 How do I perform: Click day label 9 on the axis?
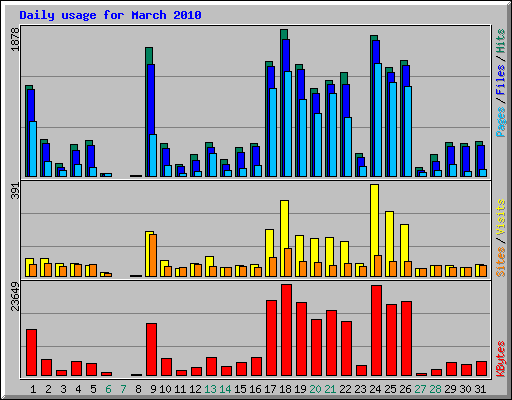[153, 389]
